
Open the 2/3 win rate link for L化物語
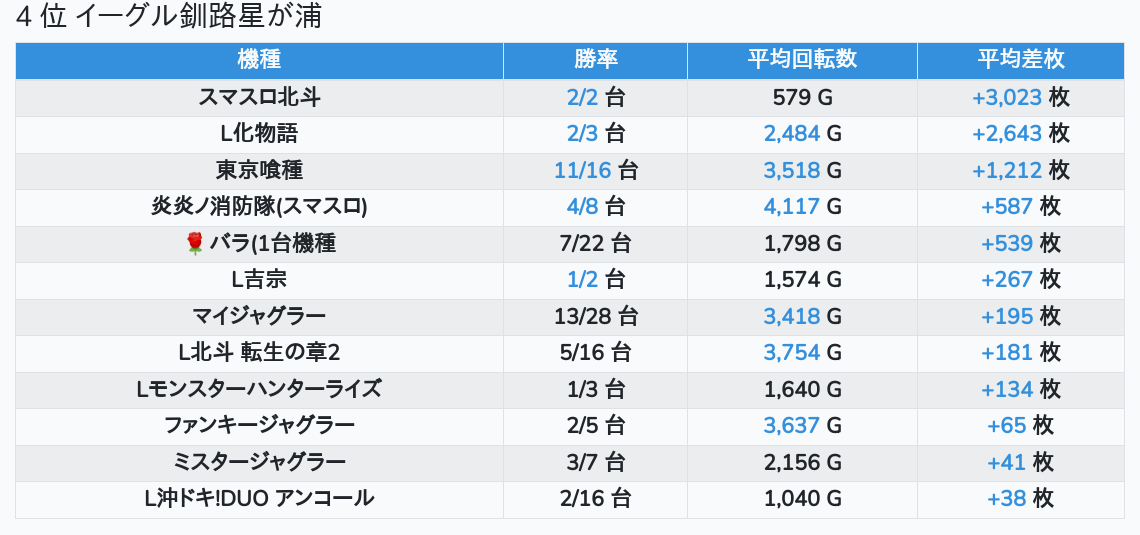(x=581, y=134)
